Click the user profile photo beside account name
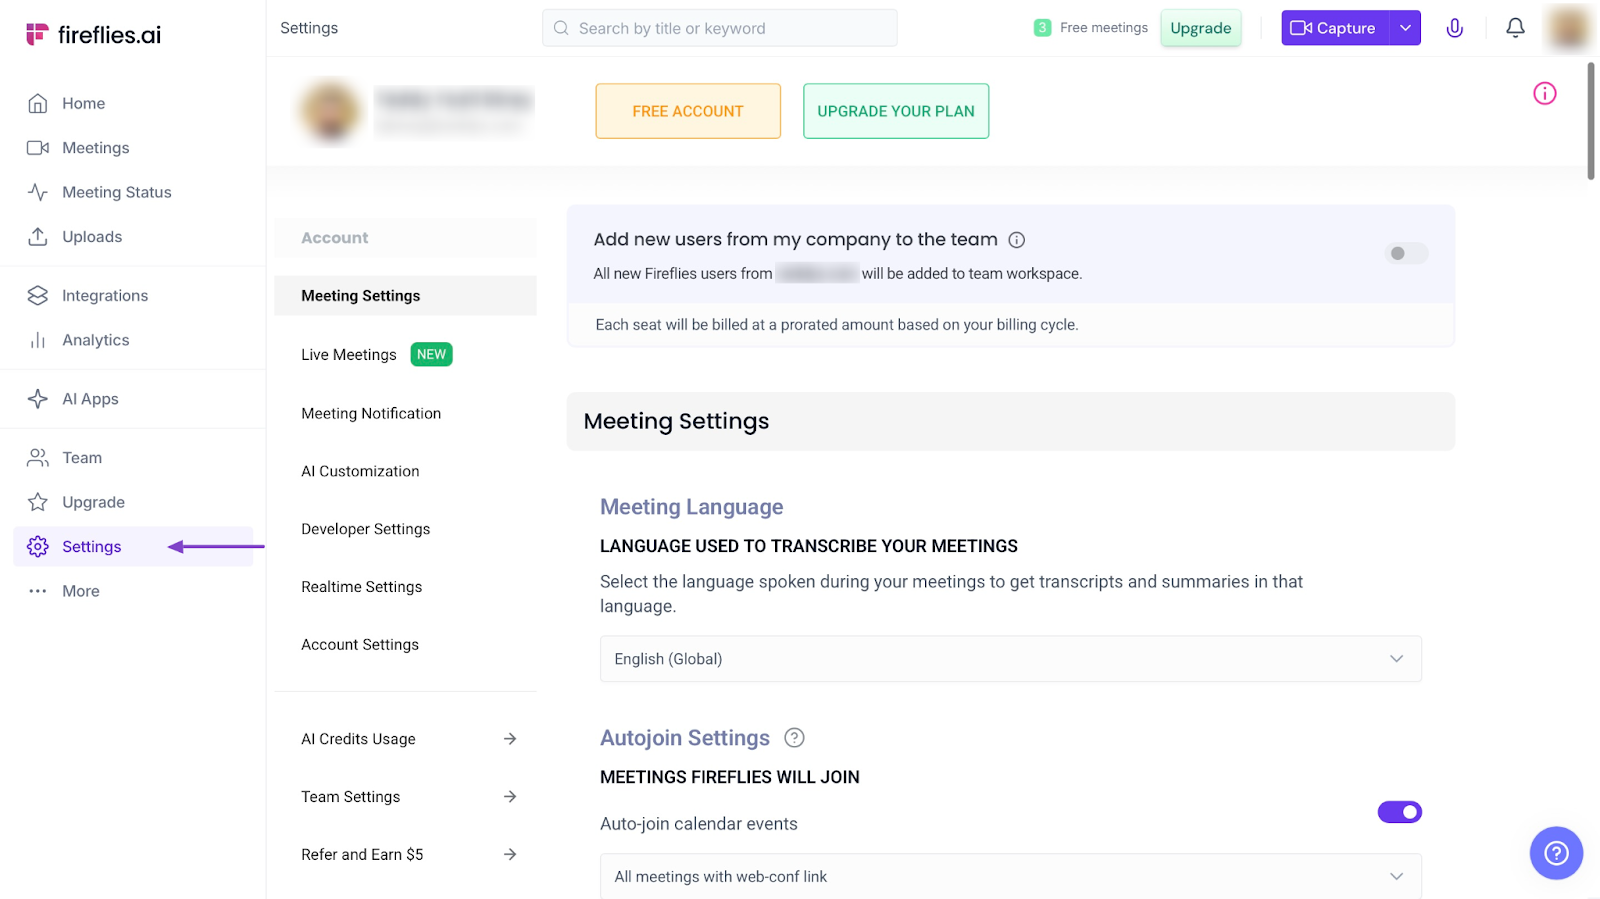 pyautogui.click(x=331, y=111)
